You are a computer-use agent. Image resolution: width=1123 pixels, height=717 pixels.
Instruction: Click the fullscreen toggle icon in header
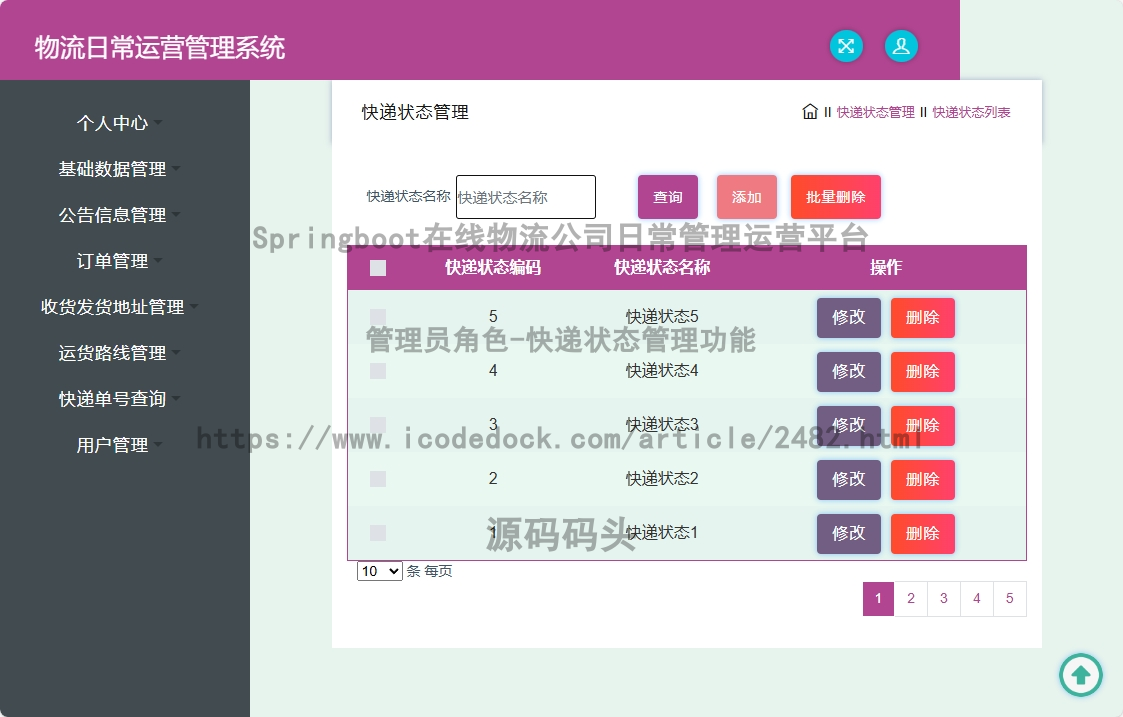(846, 47)
